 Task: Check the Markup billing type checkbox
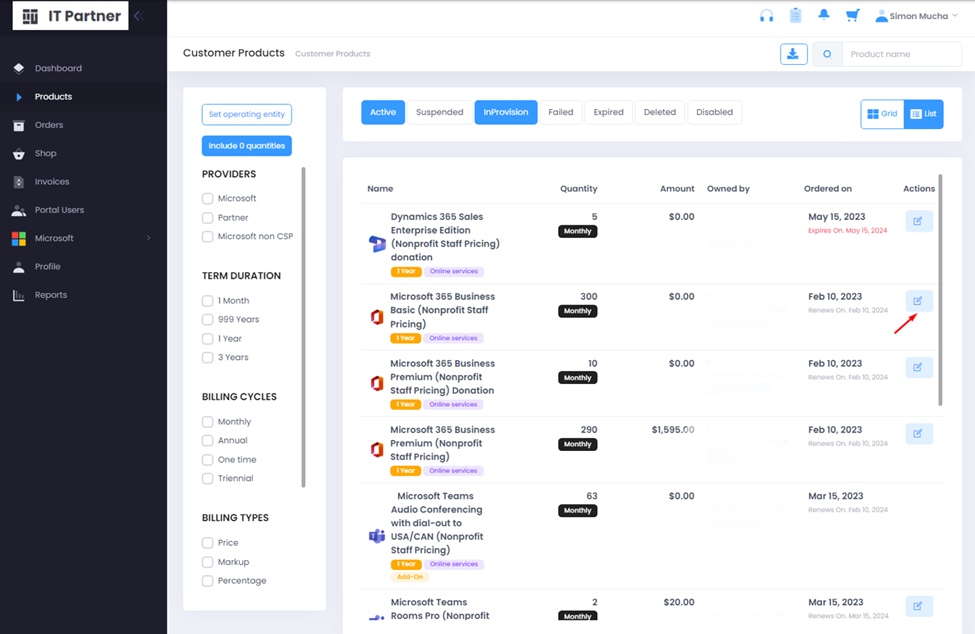(x=208, y=562)
